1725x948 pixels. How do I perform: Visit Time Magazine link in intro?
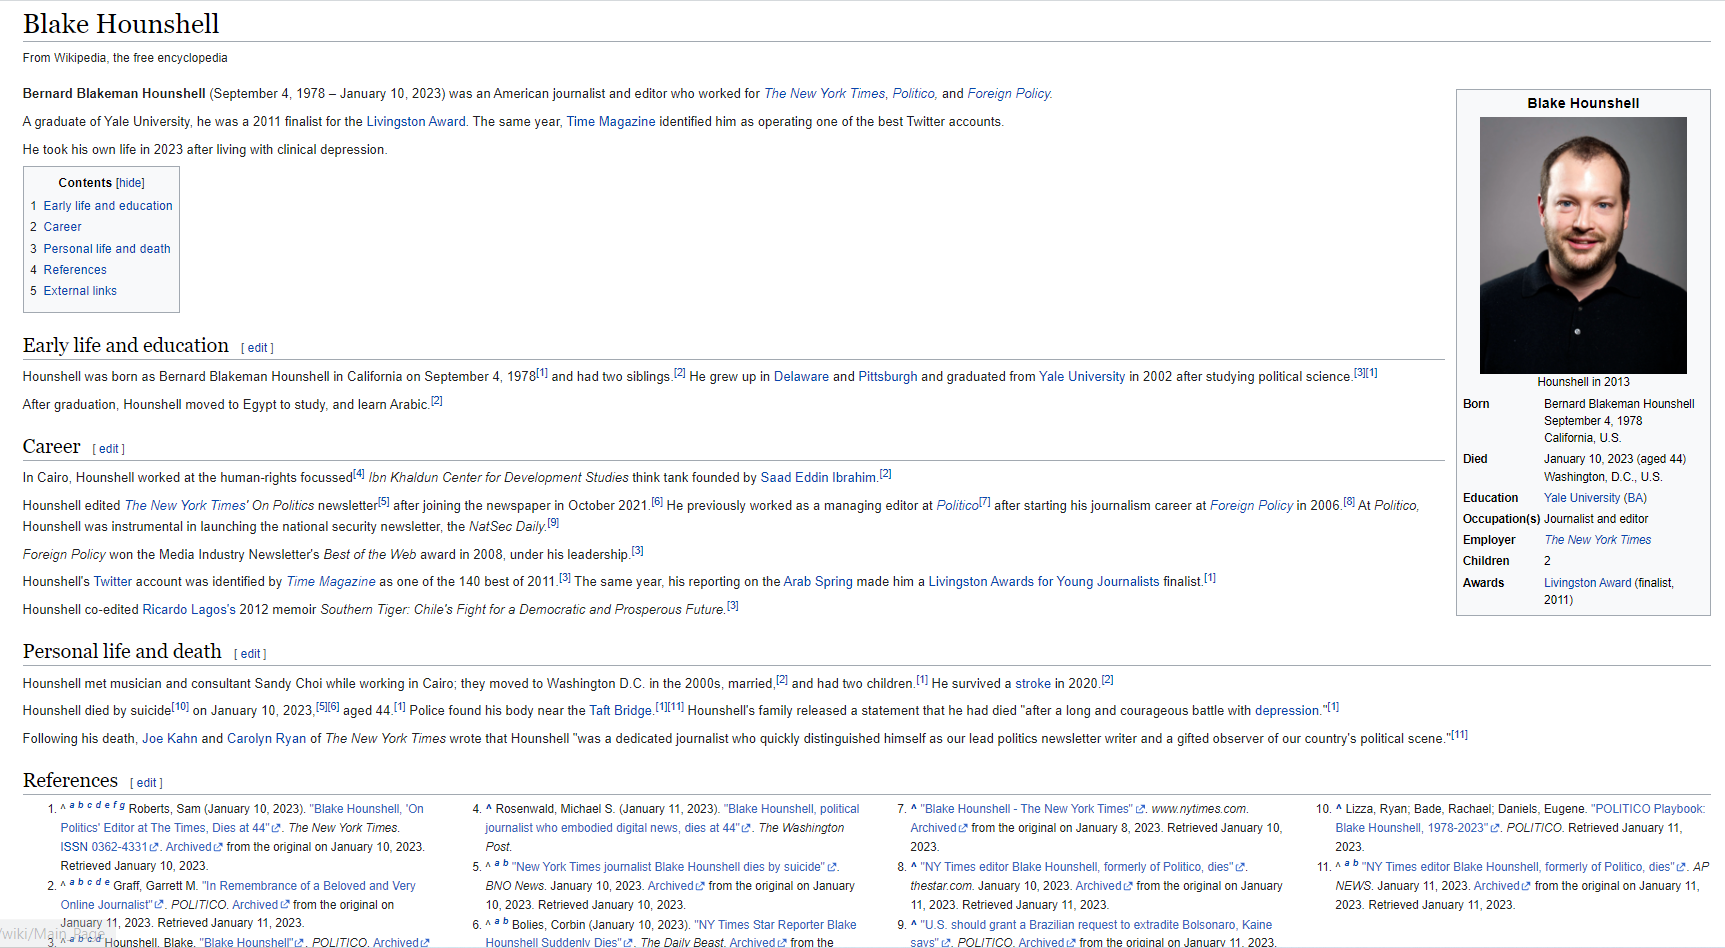611,122
